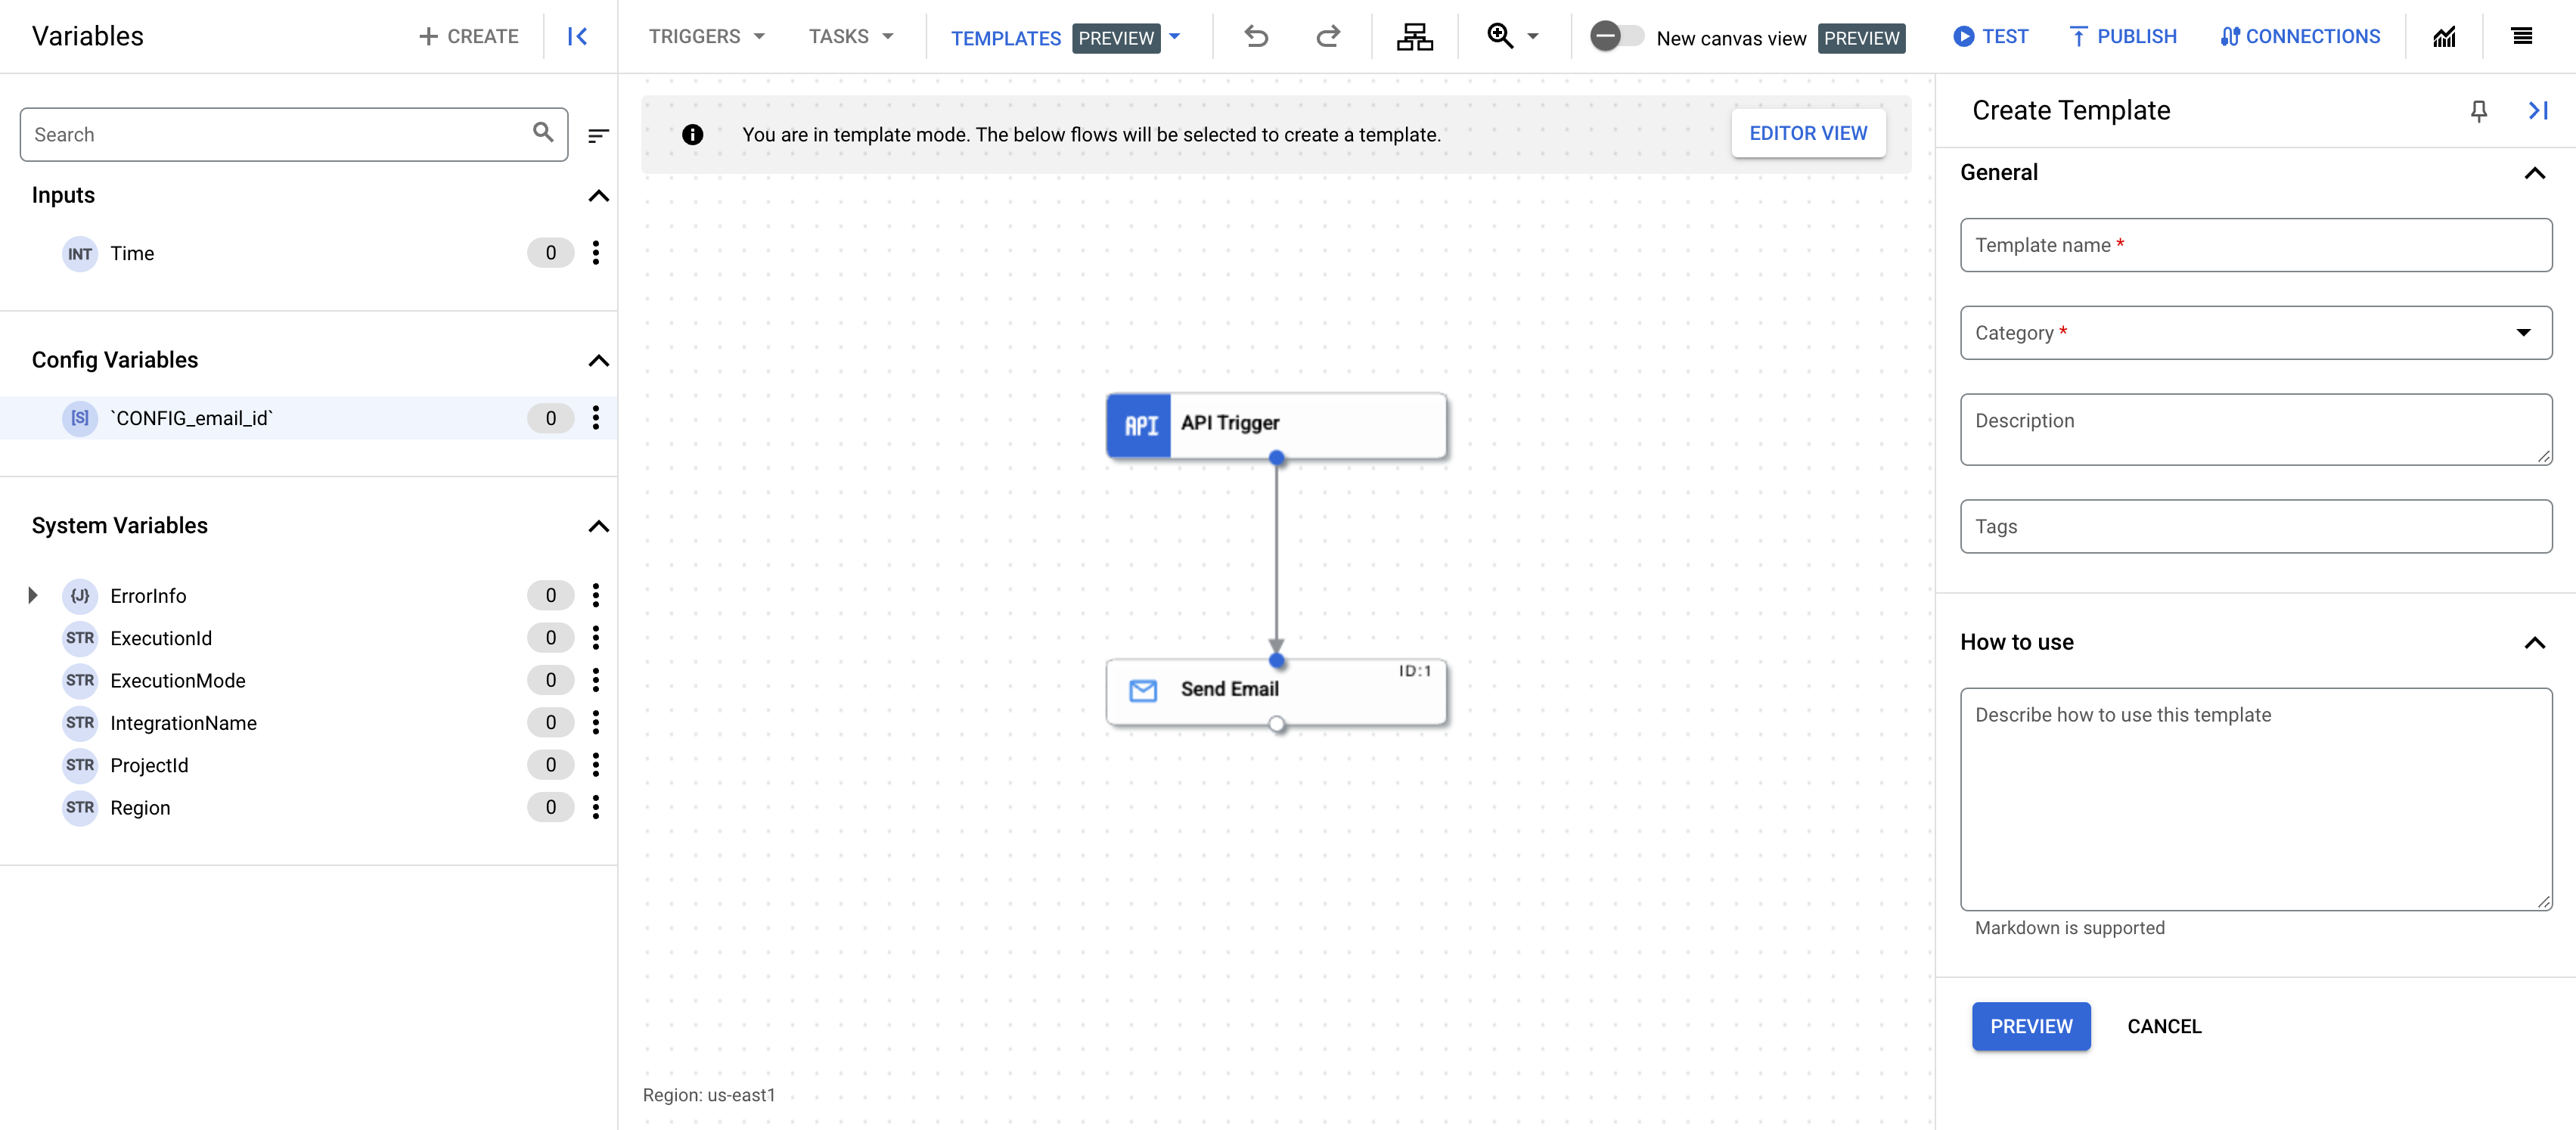Screen dimensions: 2576x1130
Task: Click the Send Email node icon
Action: coord(1145,688)
